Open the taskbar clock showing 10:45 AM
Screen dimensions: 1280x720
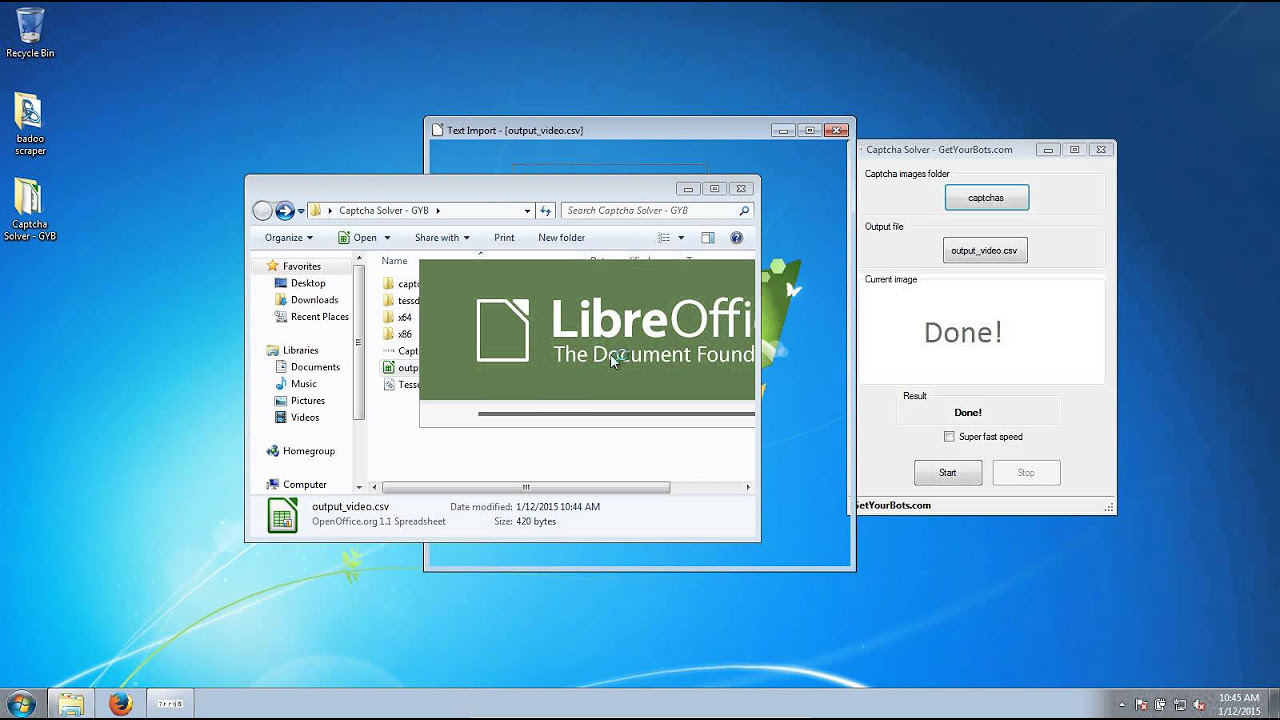(1239, 704)
